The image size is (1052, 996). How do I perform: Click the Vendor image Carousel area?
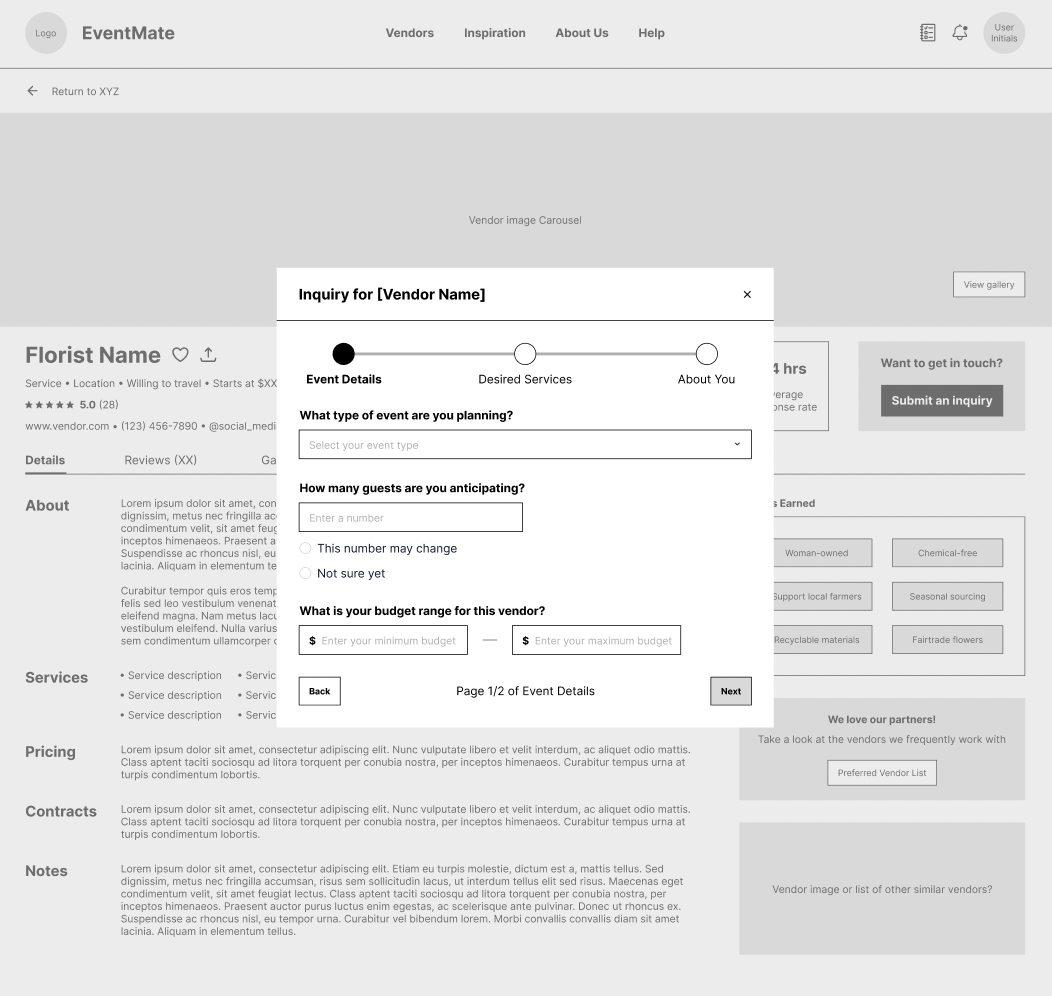coord(525,220)
